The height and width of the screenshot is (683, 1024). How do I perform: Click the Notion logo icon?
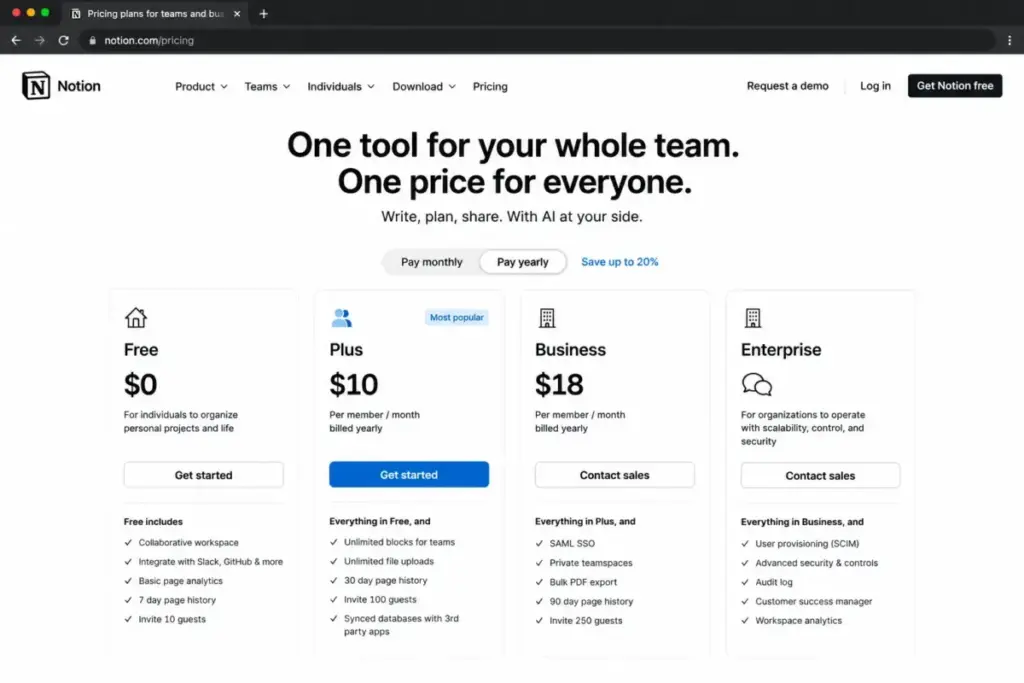(x=36, y=86)
